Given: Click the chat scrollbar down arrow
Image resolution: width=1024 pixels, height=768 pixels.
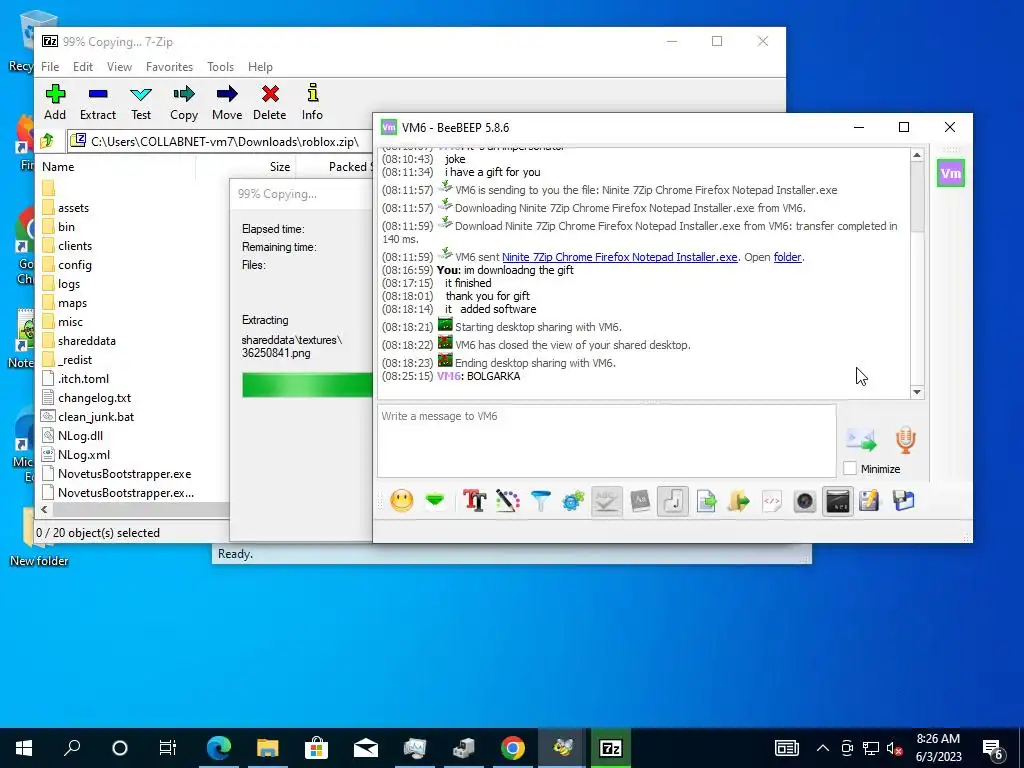Looking at the screenshot, I should point(917,392).
